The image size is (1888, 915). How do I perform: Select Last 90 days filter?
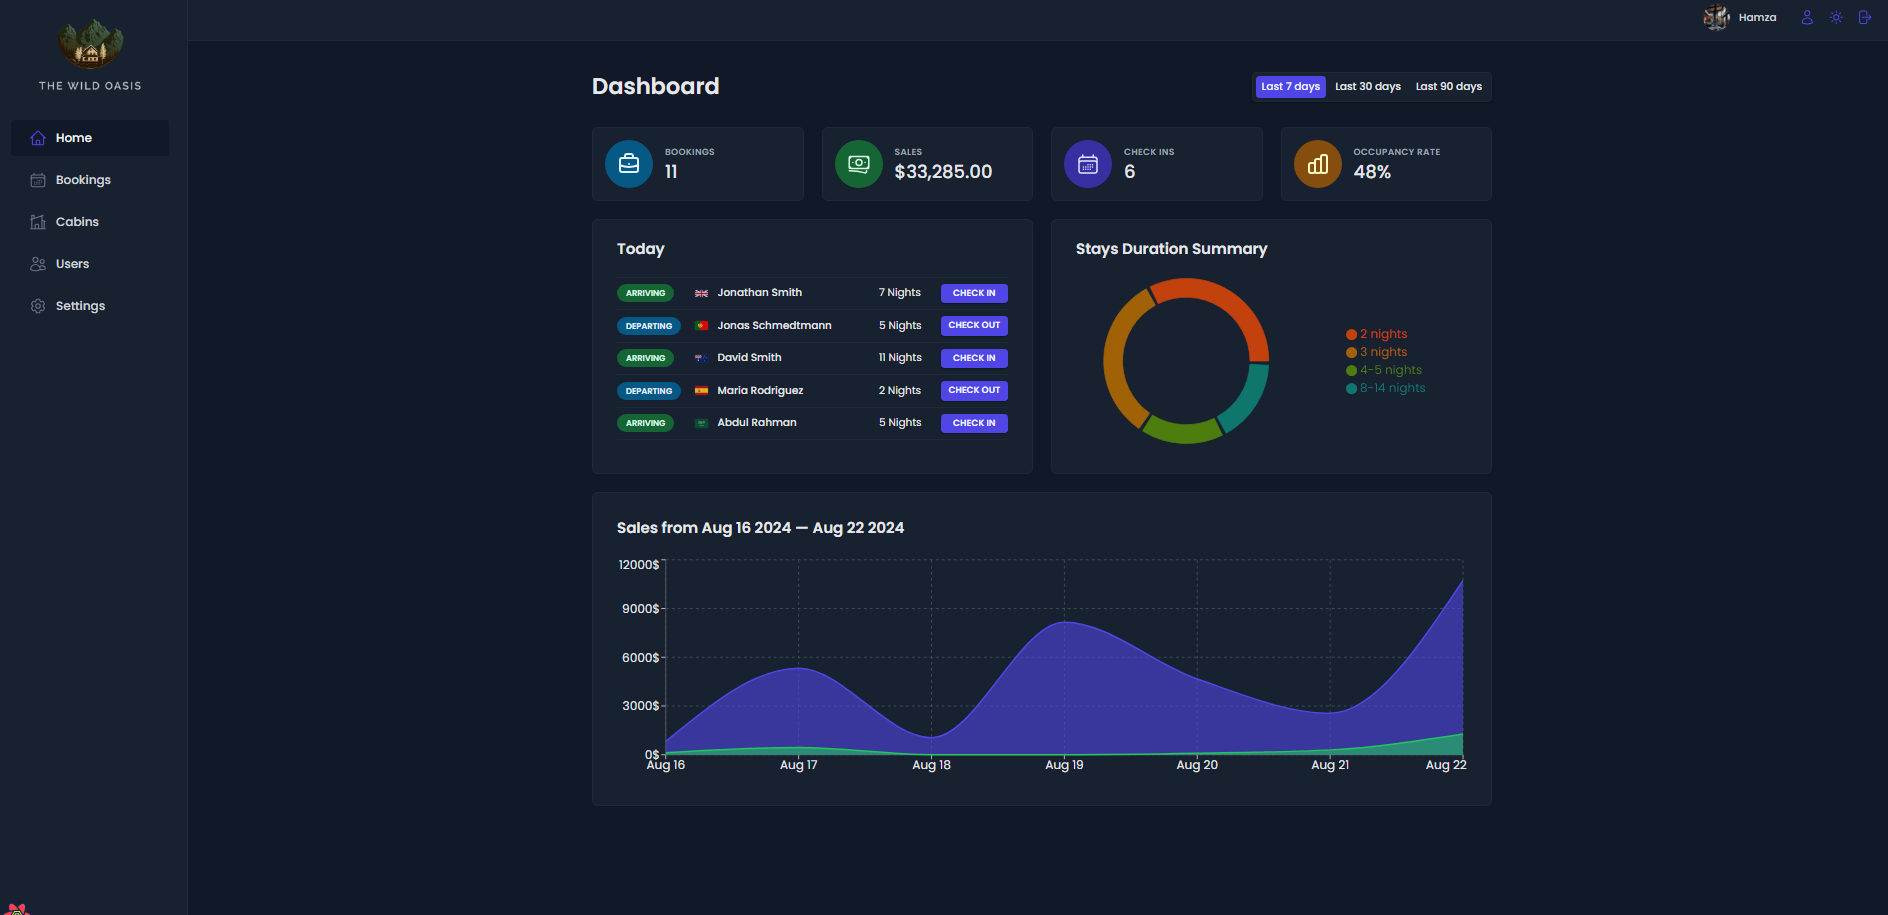[x=1449, y=87]
